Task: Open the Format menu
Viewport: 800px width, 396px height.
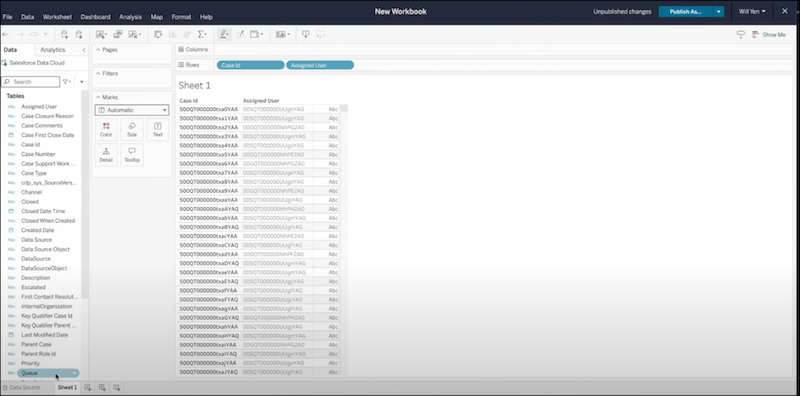Action: pyautogui.click(x=181, y=17)
